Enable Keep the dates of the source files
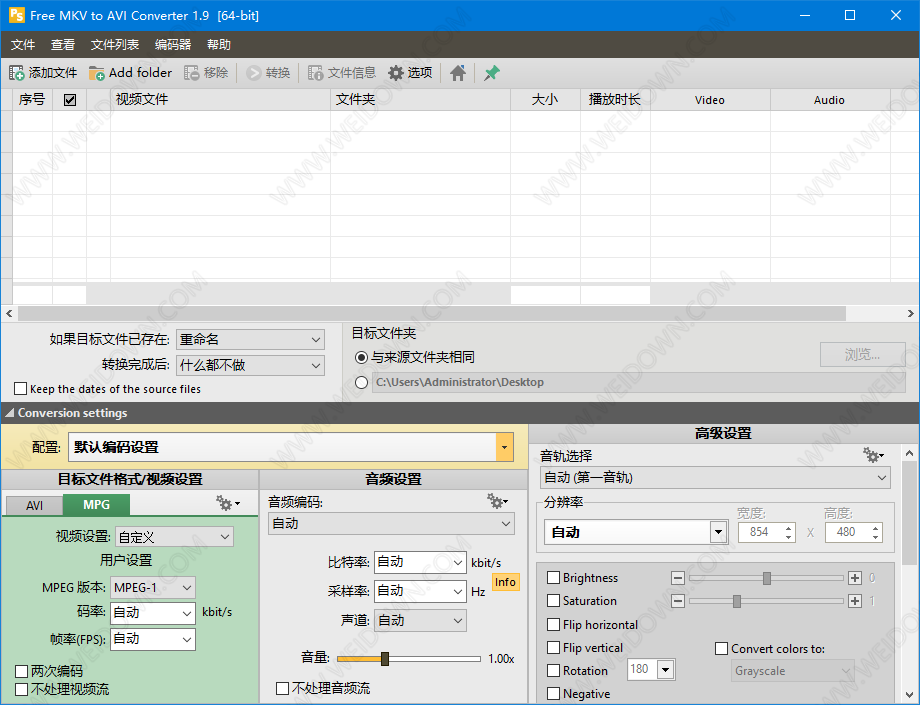 (21, 389)
